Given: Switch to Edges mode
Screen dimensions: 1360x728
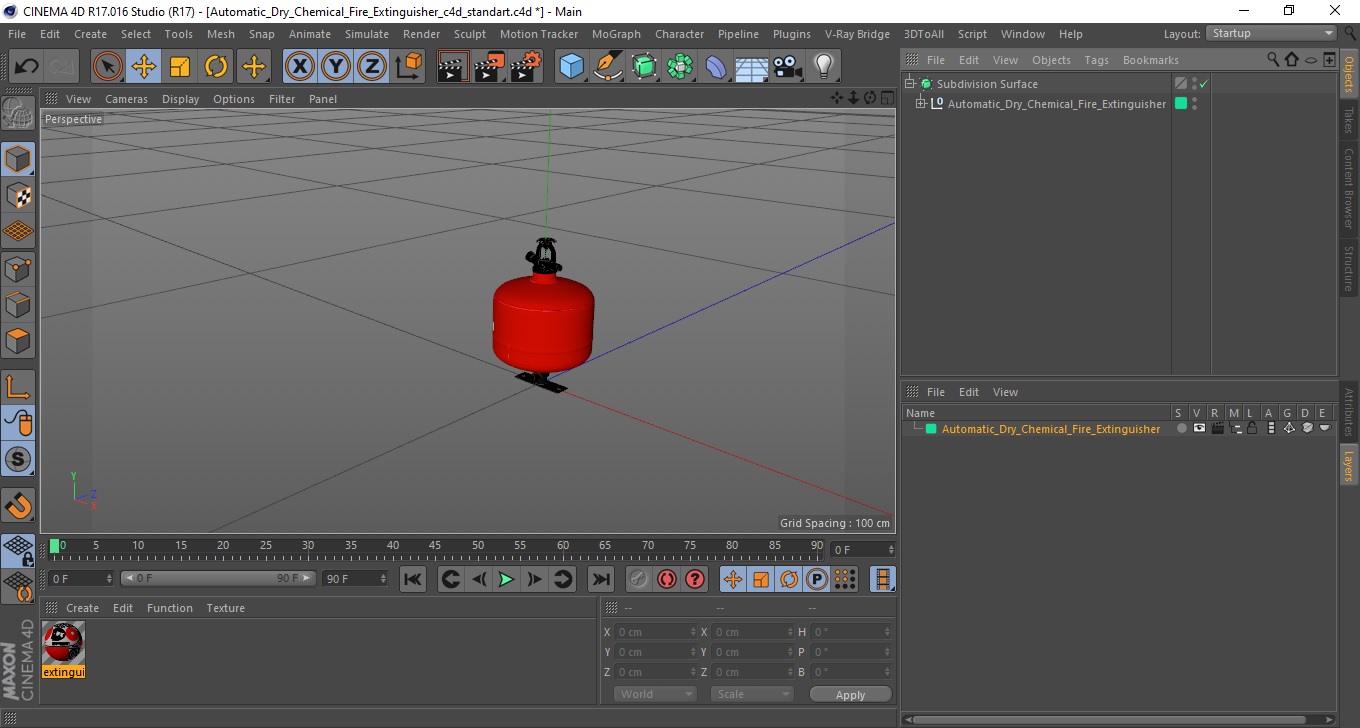Looking at the screenshot, I should coord(18,304).
